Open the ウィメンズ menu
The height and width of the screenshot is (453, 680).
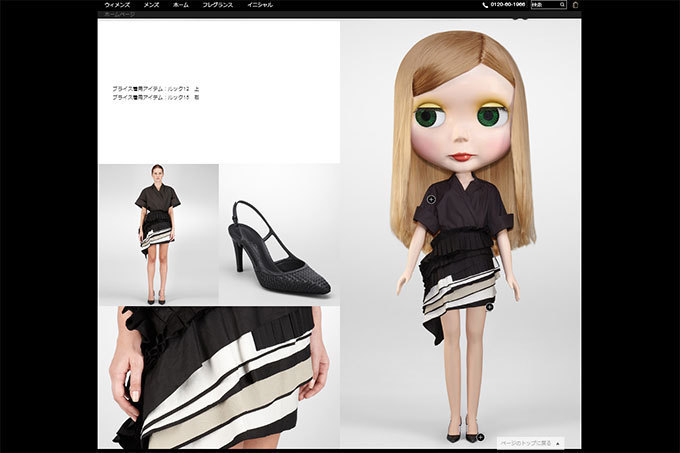coord(117,5)
